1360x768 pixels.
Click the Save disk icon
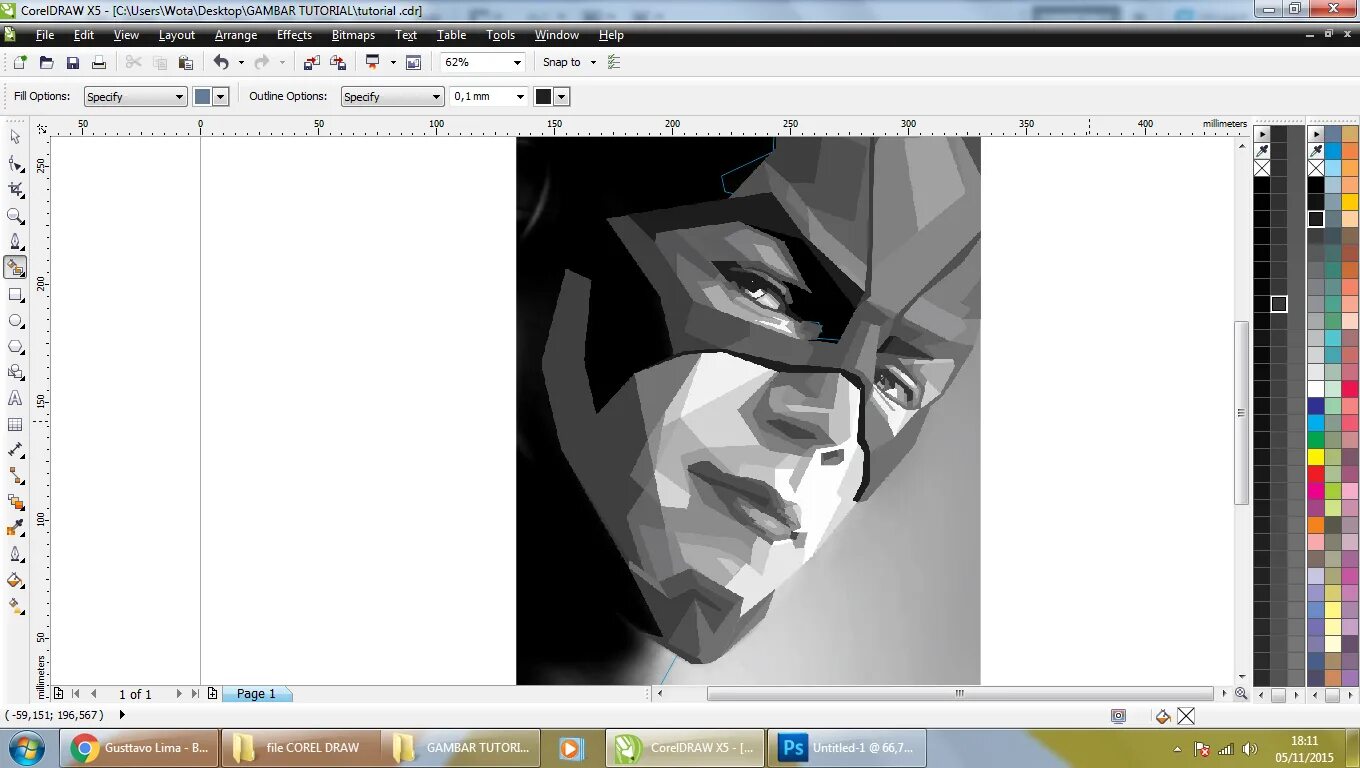[72, 62]
